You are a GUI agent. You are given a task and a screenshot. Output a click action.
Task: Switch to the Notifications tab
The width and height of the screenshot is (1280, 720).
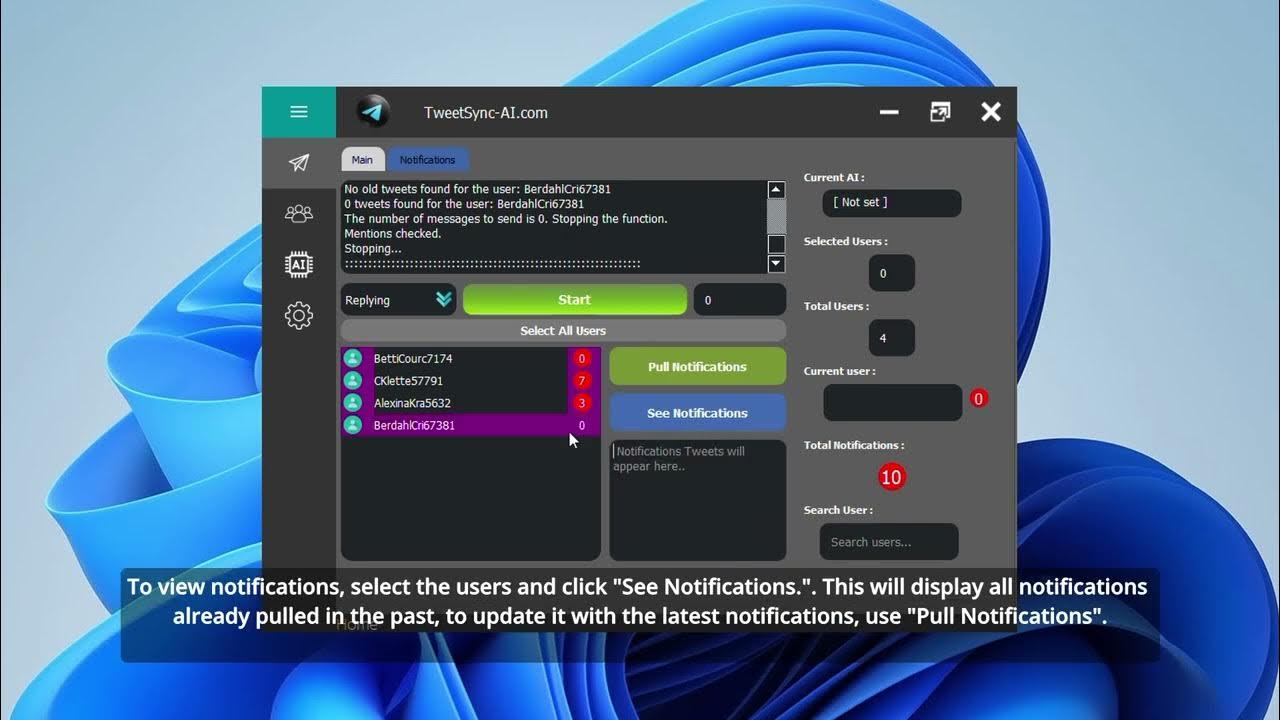tap(428, 159)
